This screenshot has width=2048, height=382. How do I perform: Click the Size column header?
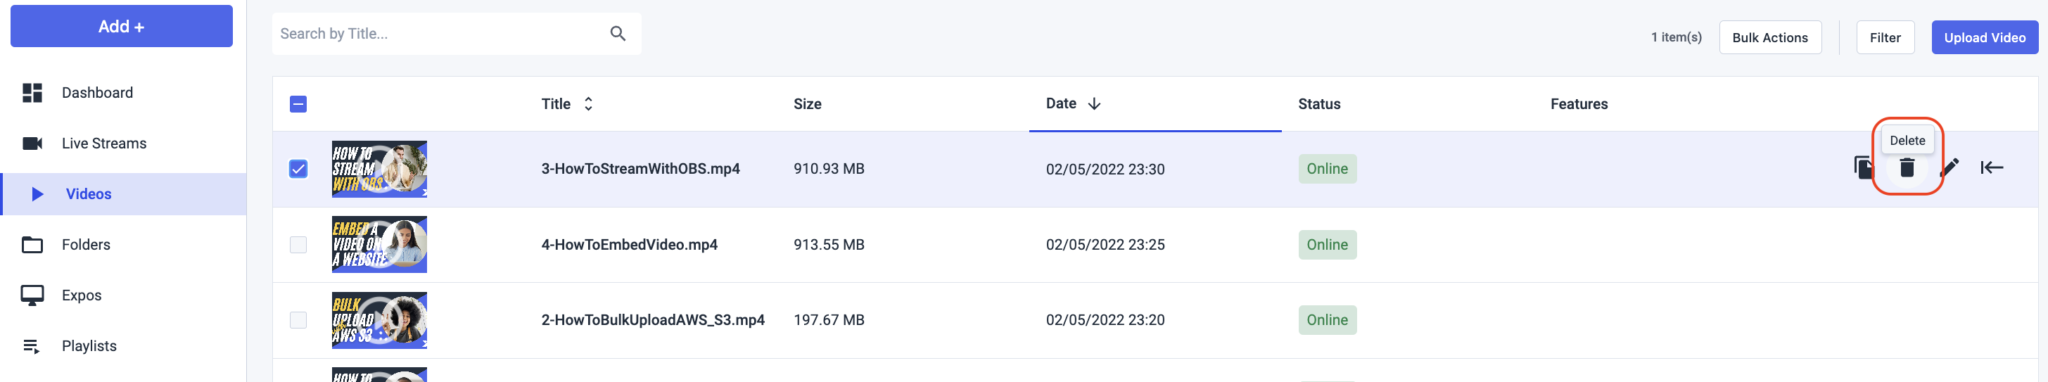click(807, 104)
